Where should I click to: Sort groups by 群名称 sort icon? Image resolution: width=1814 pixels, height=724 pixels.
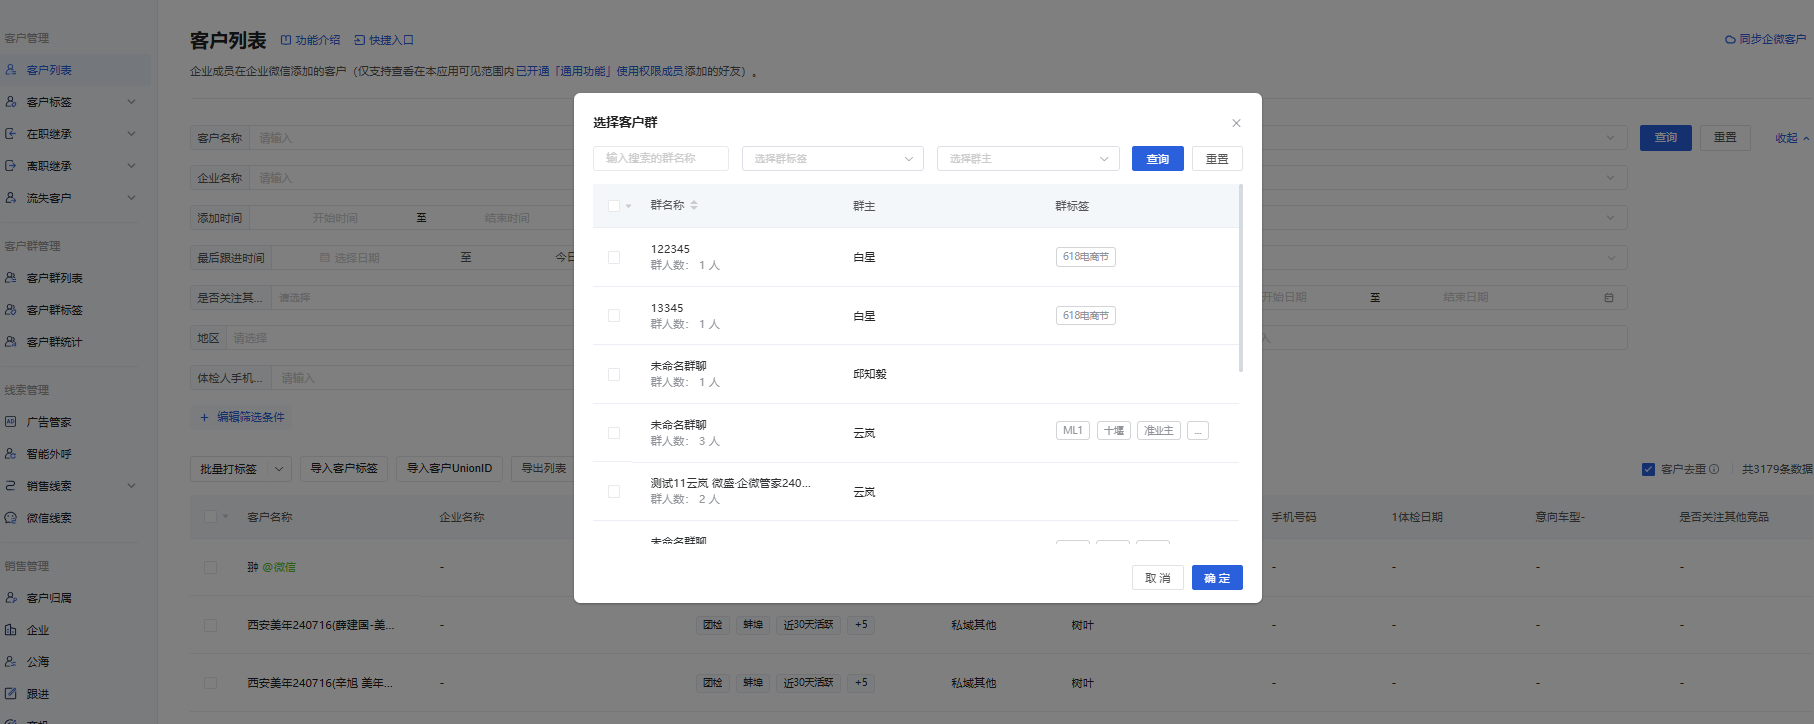click(694, 205)
